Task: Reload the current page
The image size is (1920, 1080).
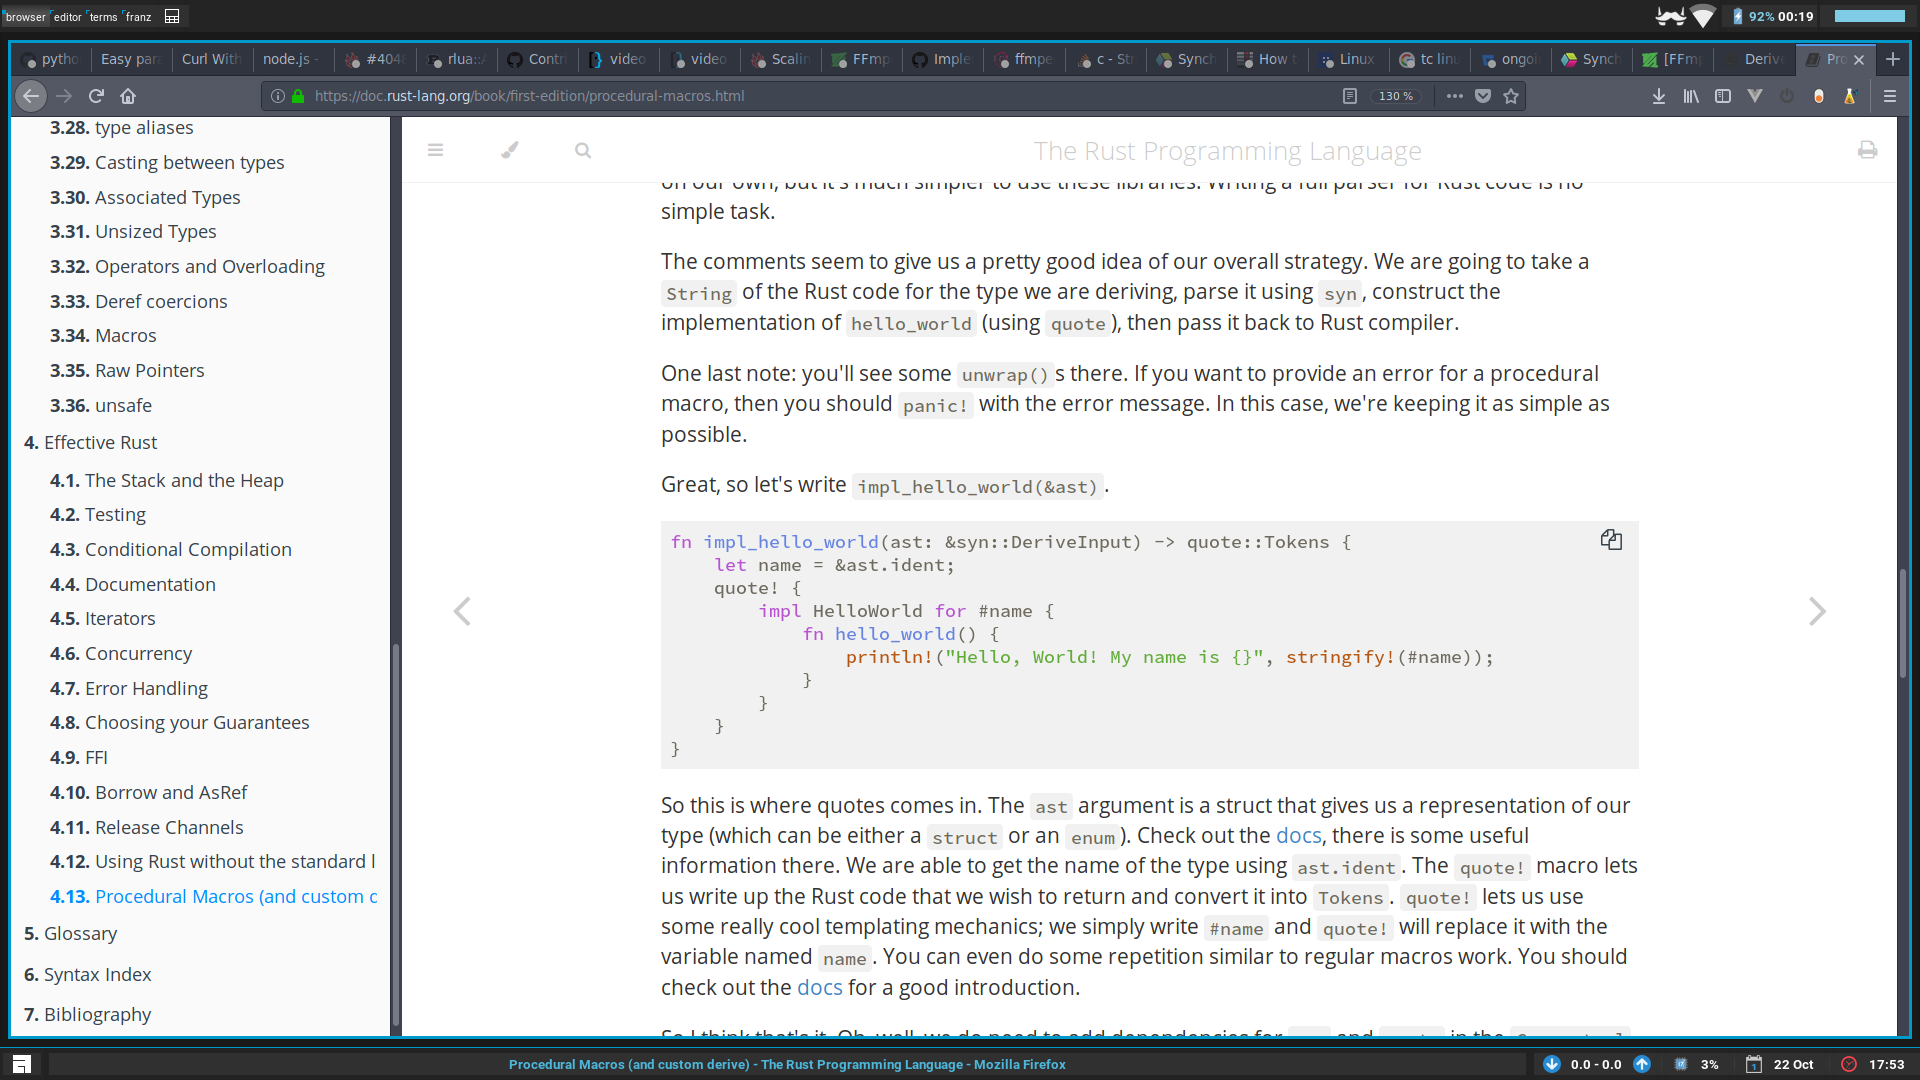Action: (x=95, y=96)
